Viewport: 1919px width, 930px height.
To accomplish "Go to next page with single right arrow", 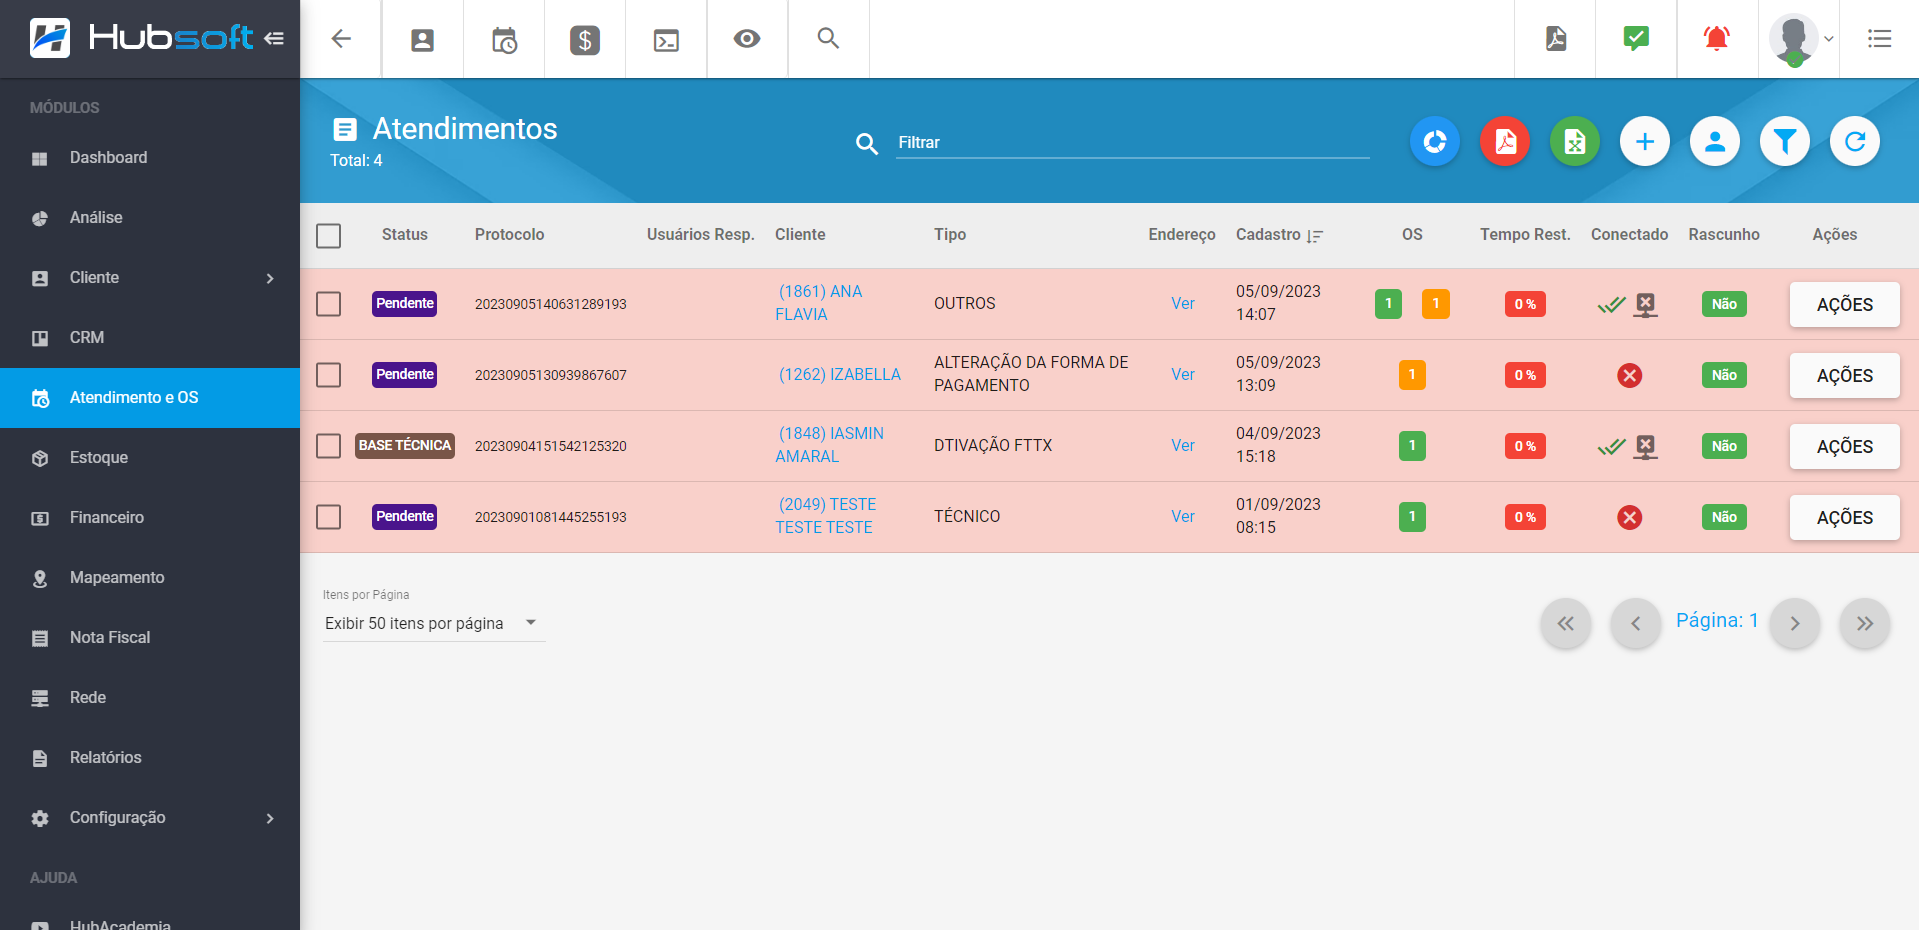I will (1795, 624).
